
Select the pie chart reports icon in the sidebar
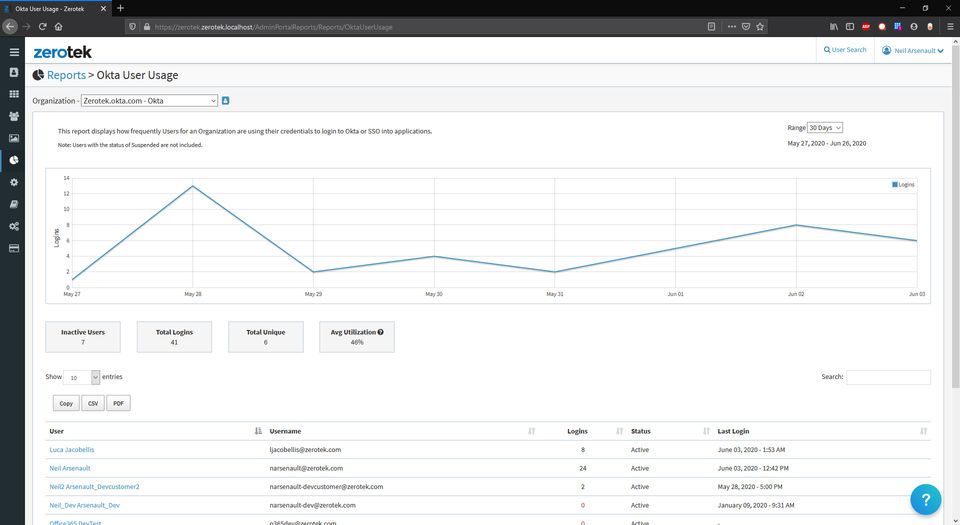coord(14,160)
